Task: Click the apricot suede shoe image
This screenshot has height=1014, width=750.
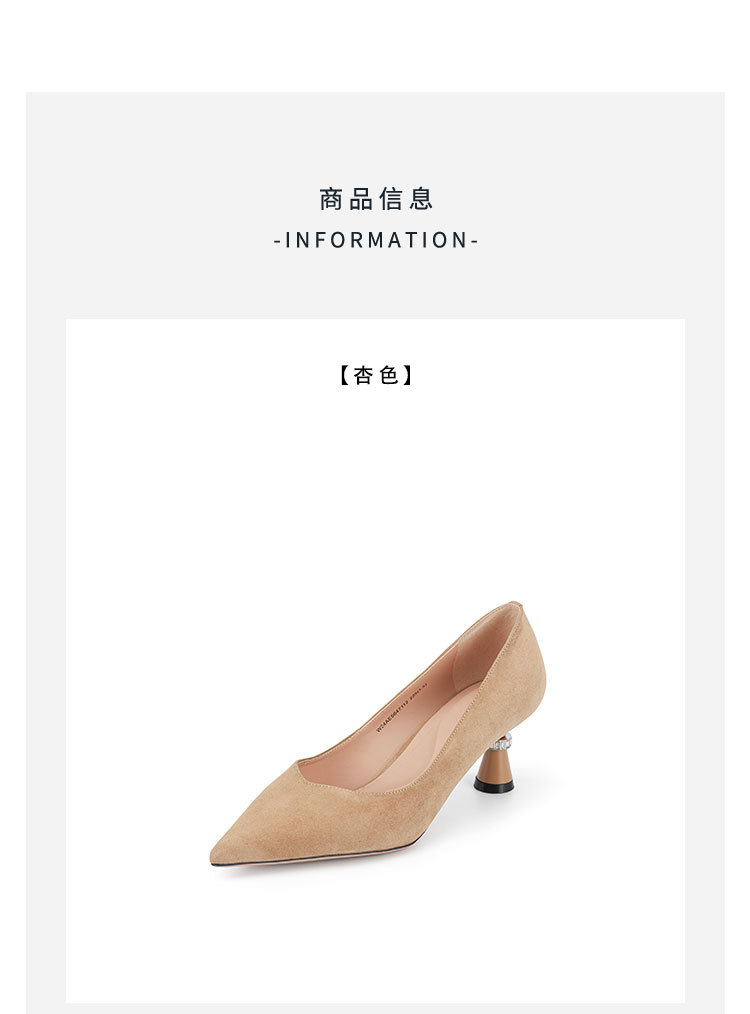Action: point(379,735)
